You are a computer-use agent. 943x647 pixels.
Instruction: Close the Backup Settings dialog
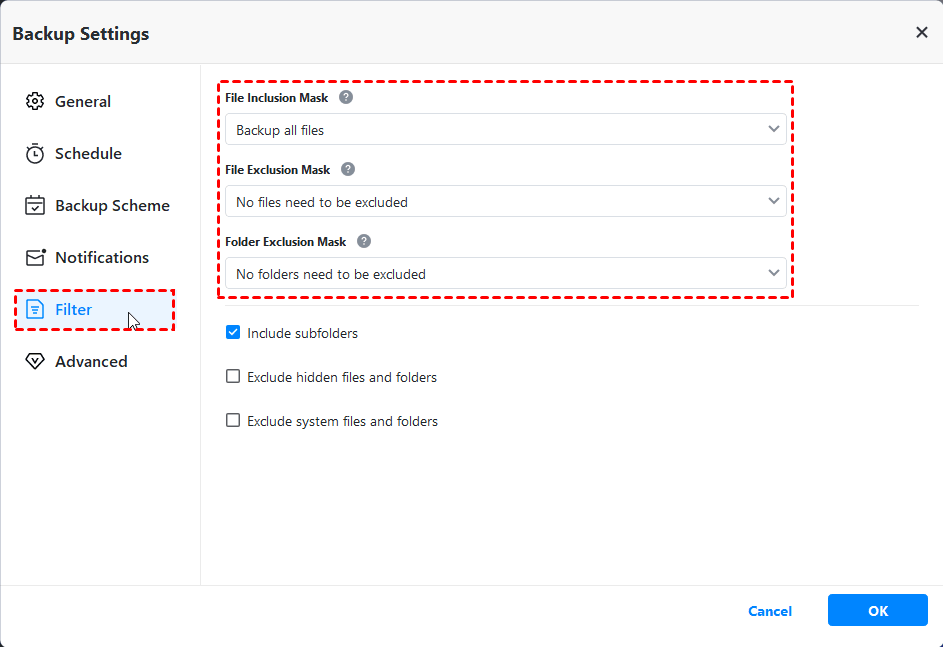point(921,33)
